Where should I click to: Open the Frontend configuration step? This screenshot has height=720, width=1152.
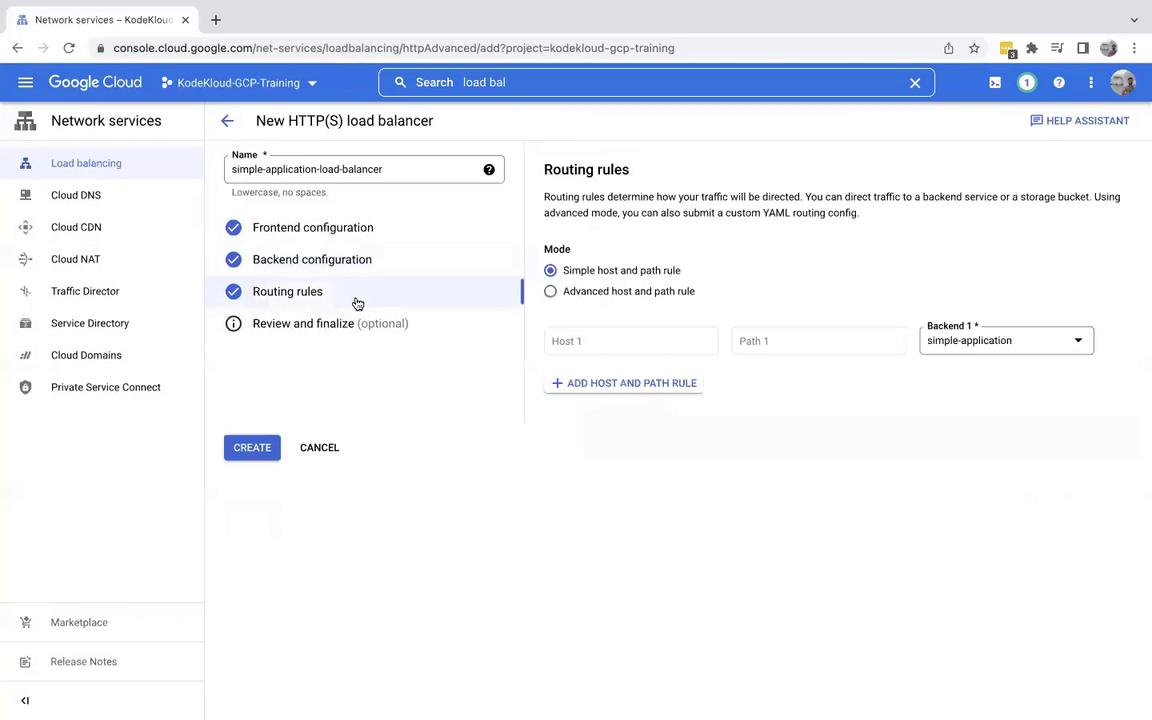click(x=312, y=228)
